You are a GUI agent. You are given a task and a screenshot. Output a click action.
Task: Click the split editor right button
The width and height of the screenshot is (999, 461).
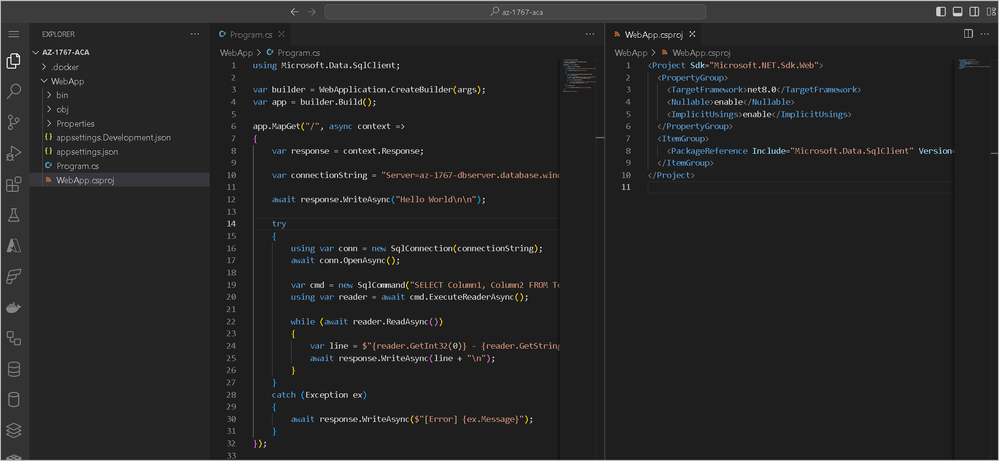[968, 34]
